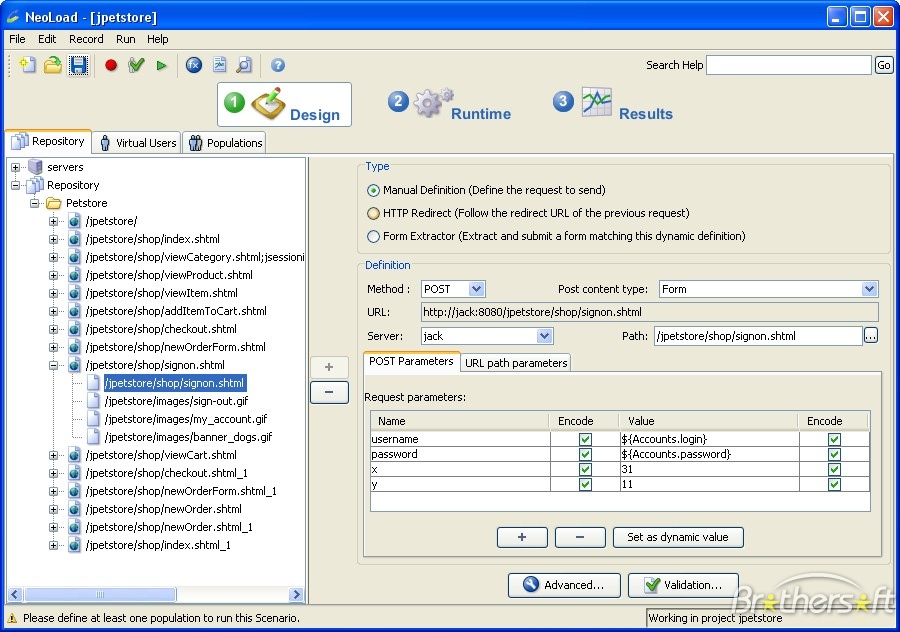The width and height of the screenshot is (900, 632).
Task: Save the project with the floppy disk icon
Action: click(79, 65)
